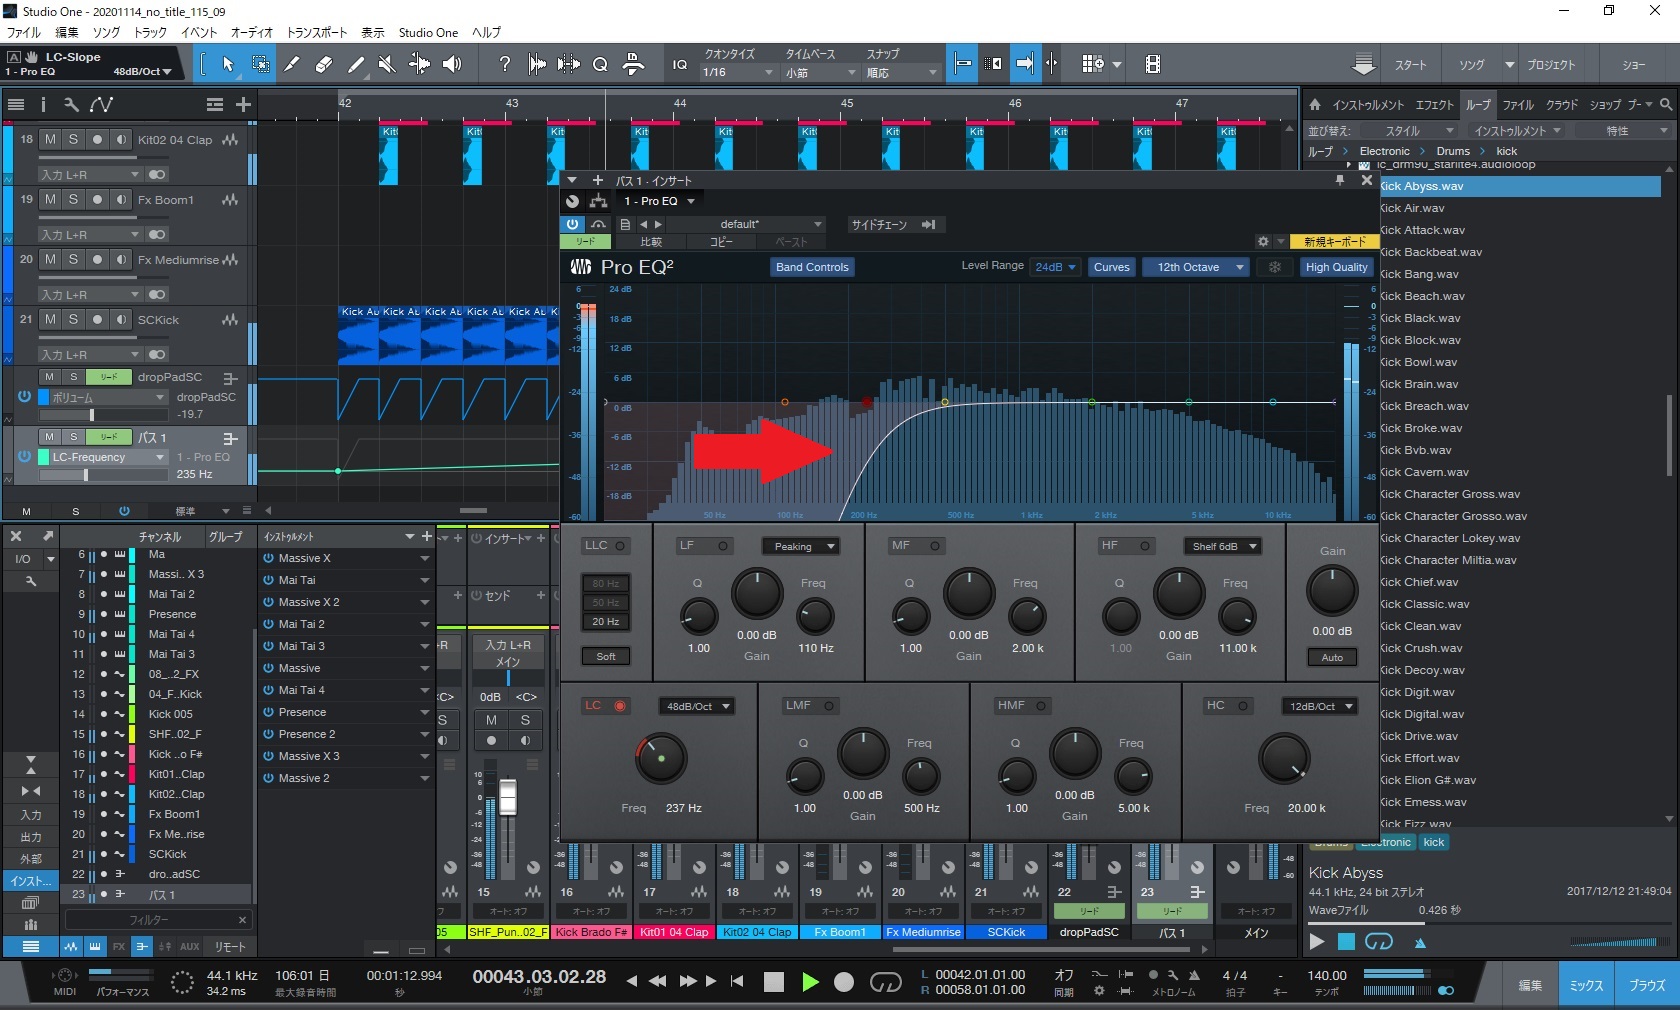Screen dimensions: 1680x1010
Task: Toggle the LC band enable button
Action: coord(620,705)
